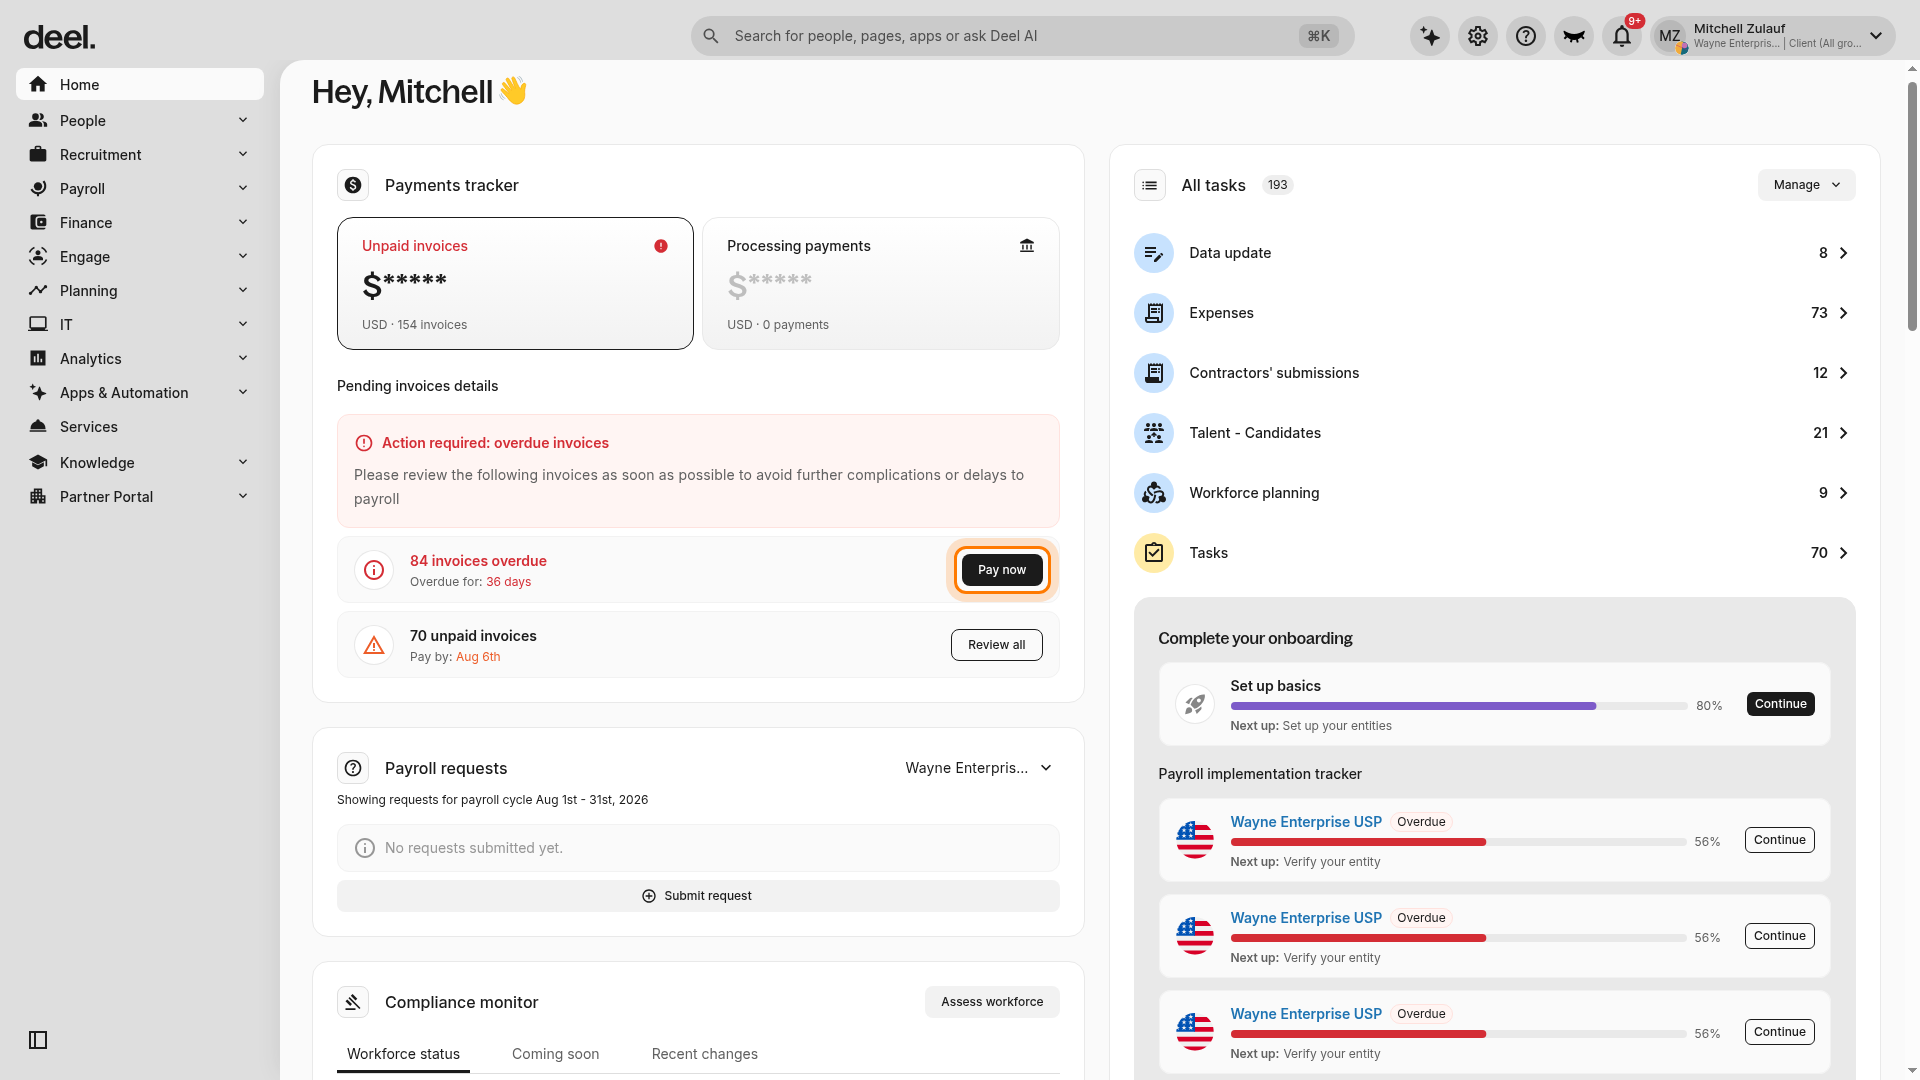Click 193 tasks count badge
Image resolution: width=1920 pixels, height=1080 pixels.
pyautogui.click(x=1277, y=185)
